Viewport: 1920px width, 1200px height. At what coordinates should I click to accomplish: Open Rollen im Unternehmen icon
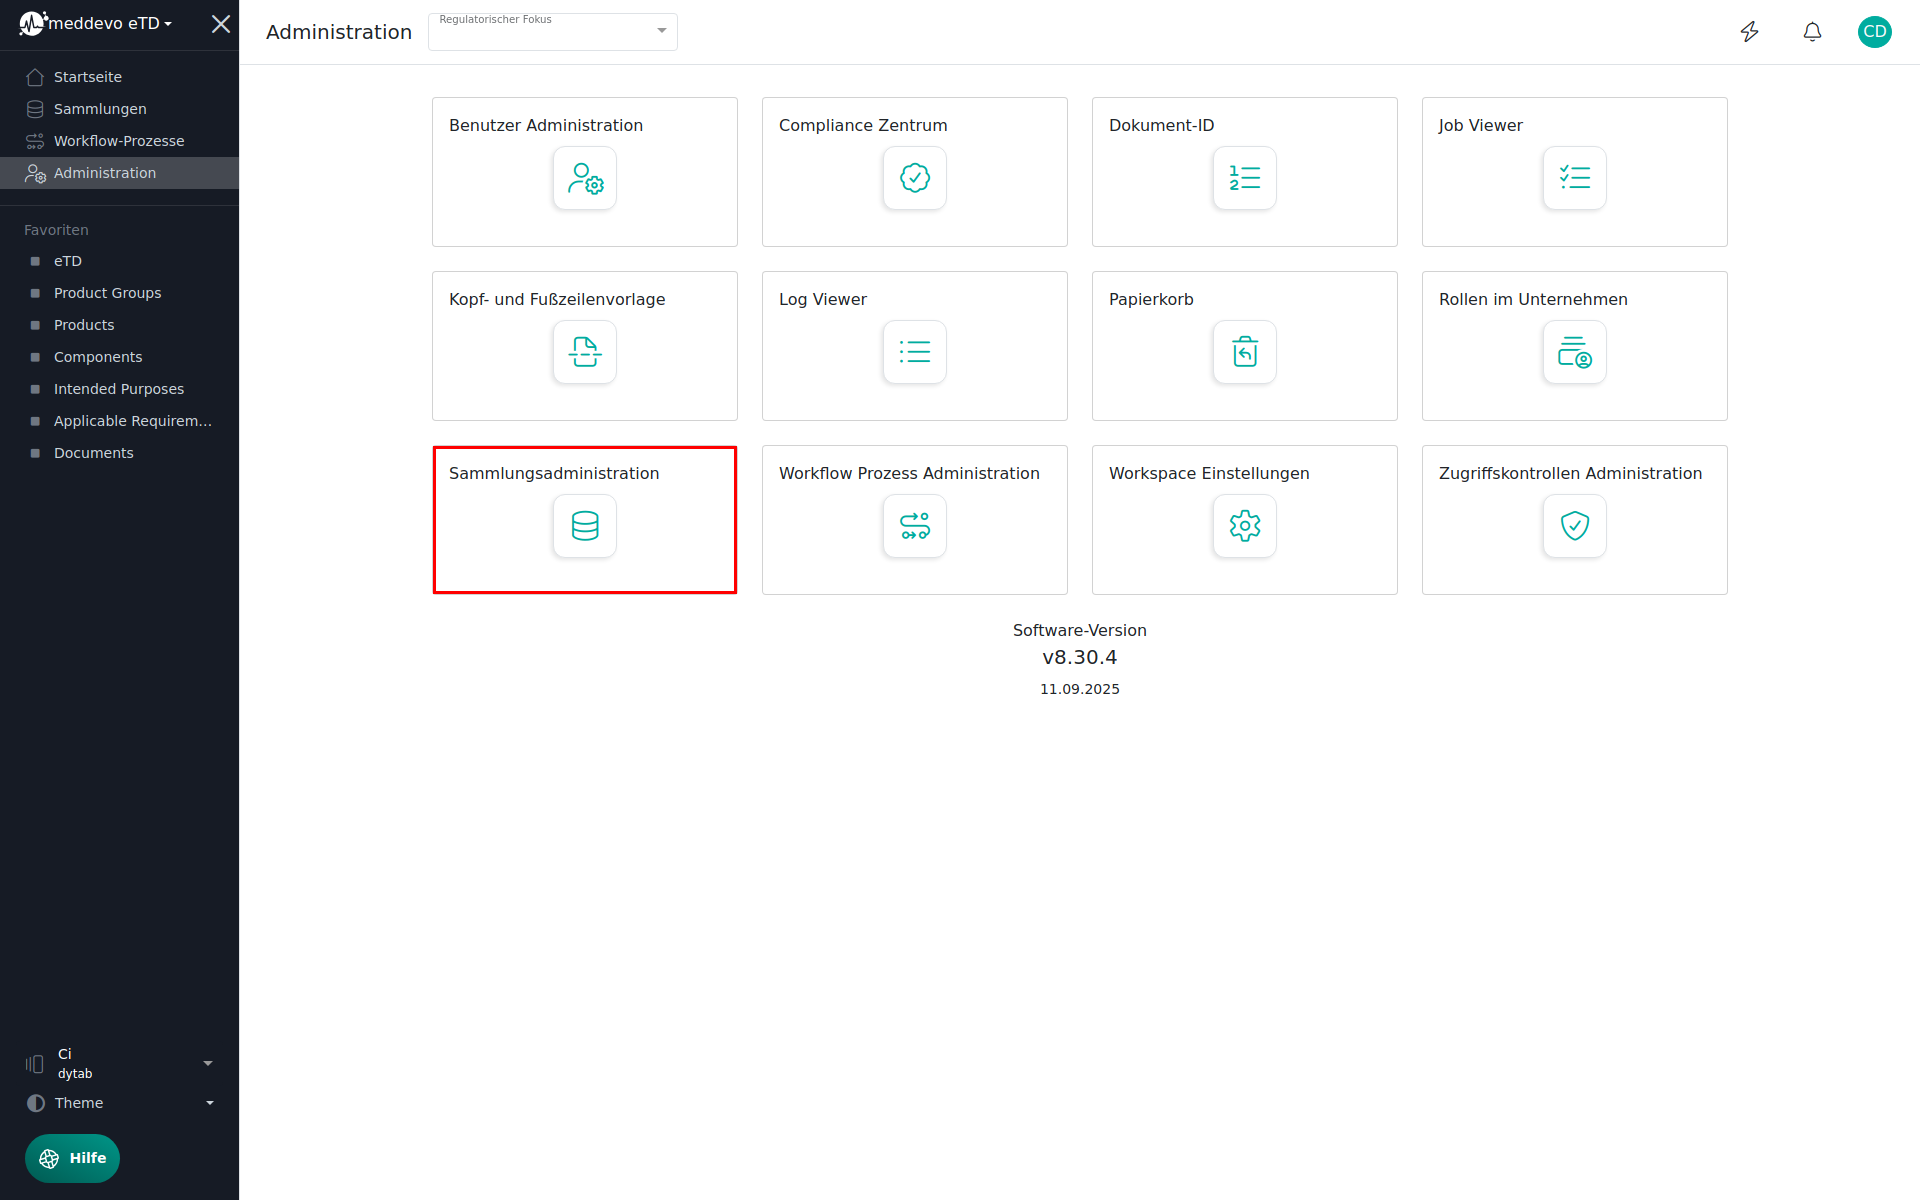coord(1575,352)
